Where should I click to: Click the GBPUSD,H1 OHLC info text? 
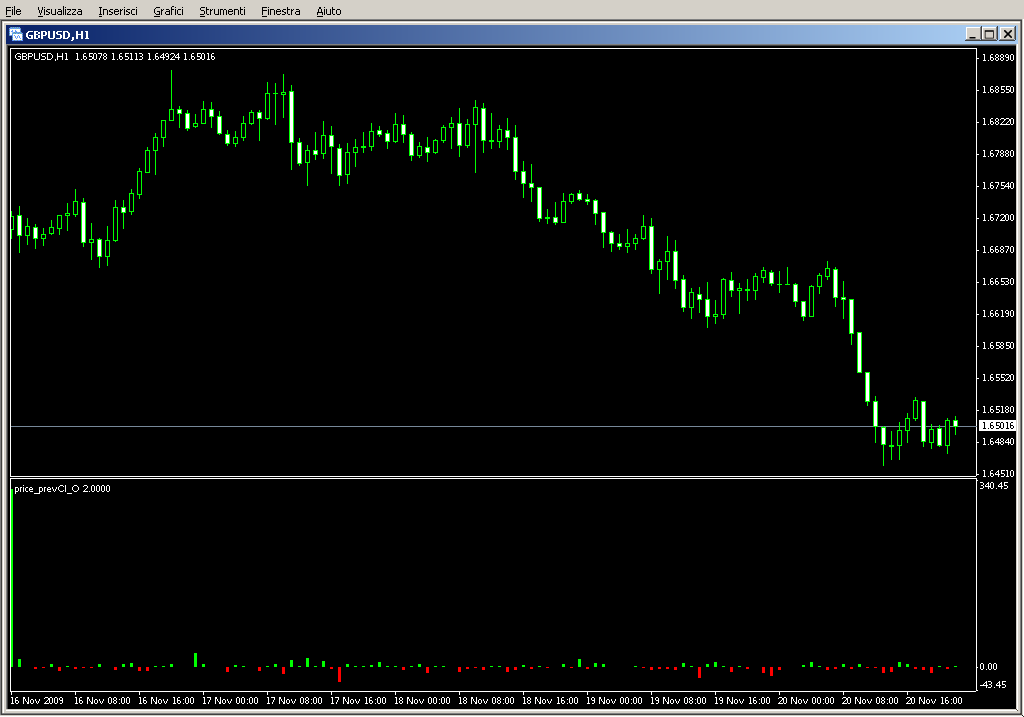pos(115,56)
